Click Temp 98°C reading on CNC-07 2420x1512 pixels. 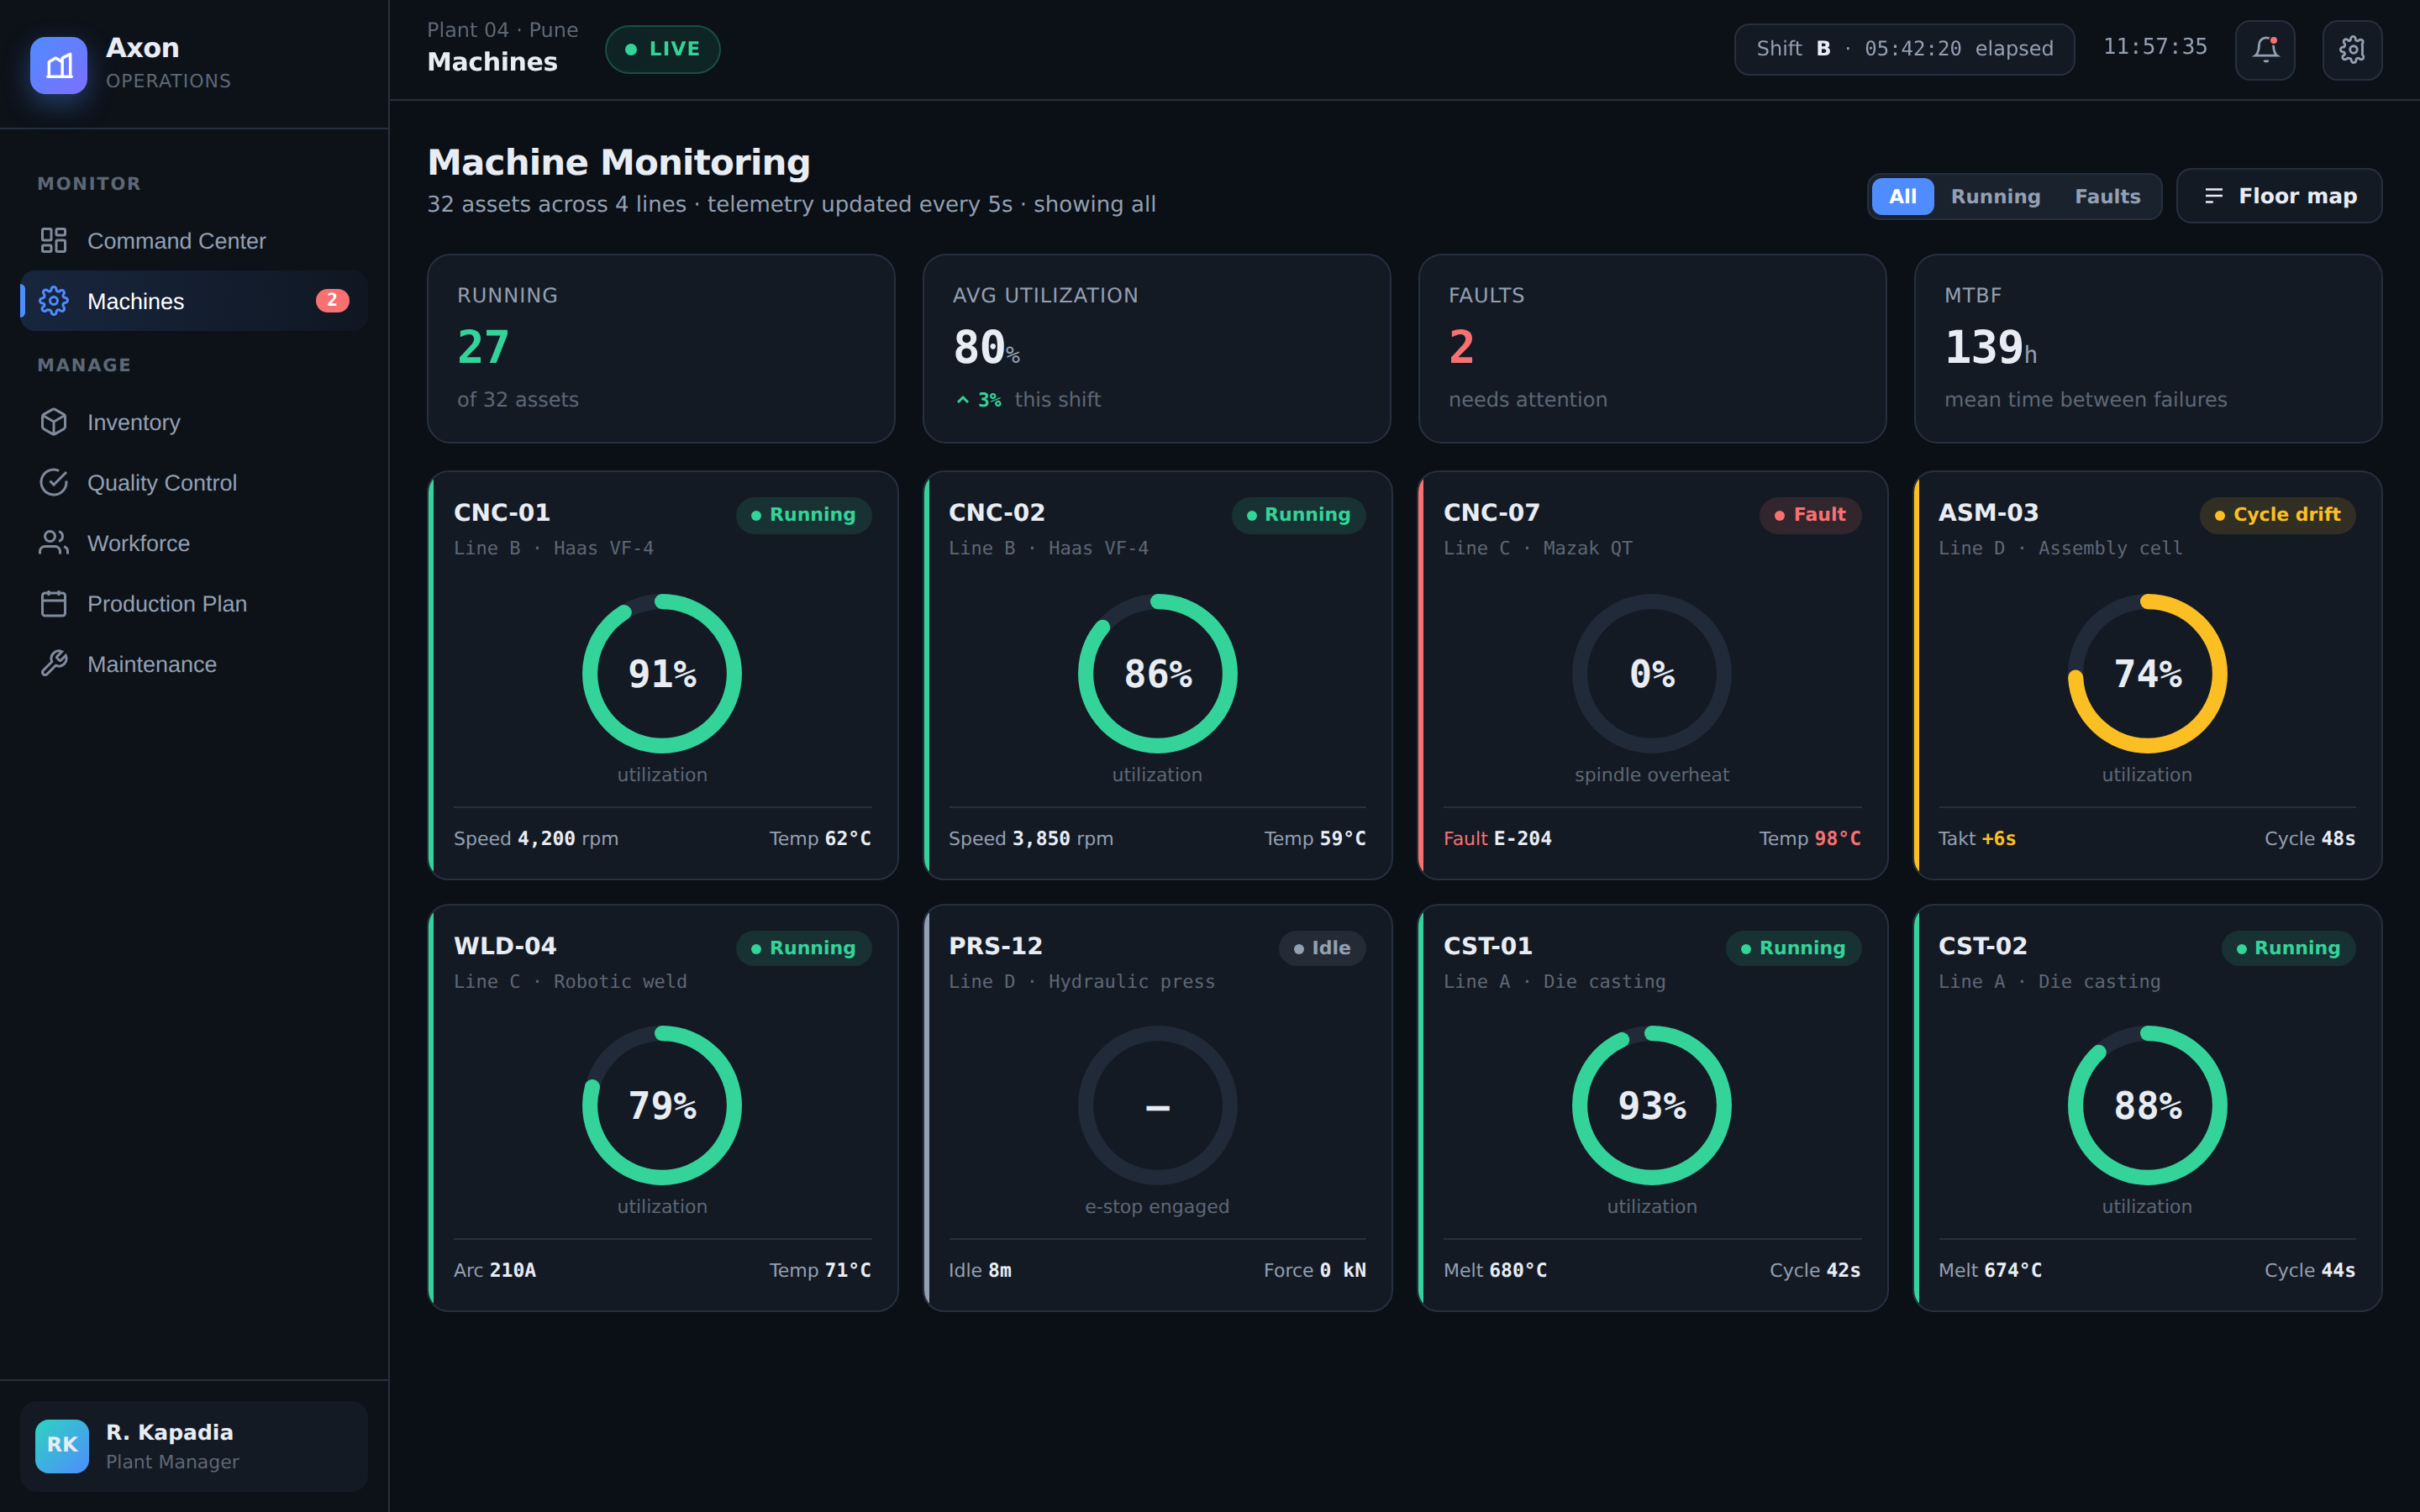(1810, 839)
